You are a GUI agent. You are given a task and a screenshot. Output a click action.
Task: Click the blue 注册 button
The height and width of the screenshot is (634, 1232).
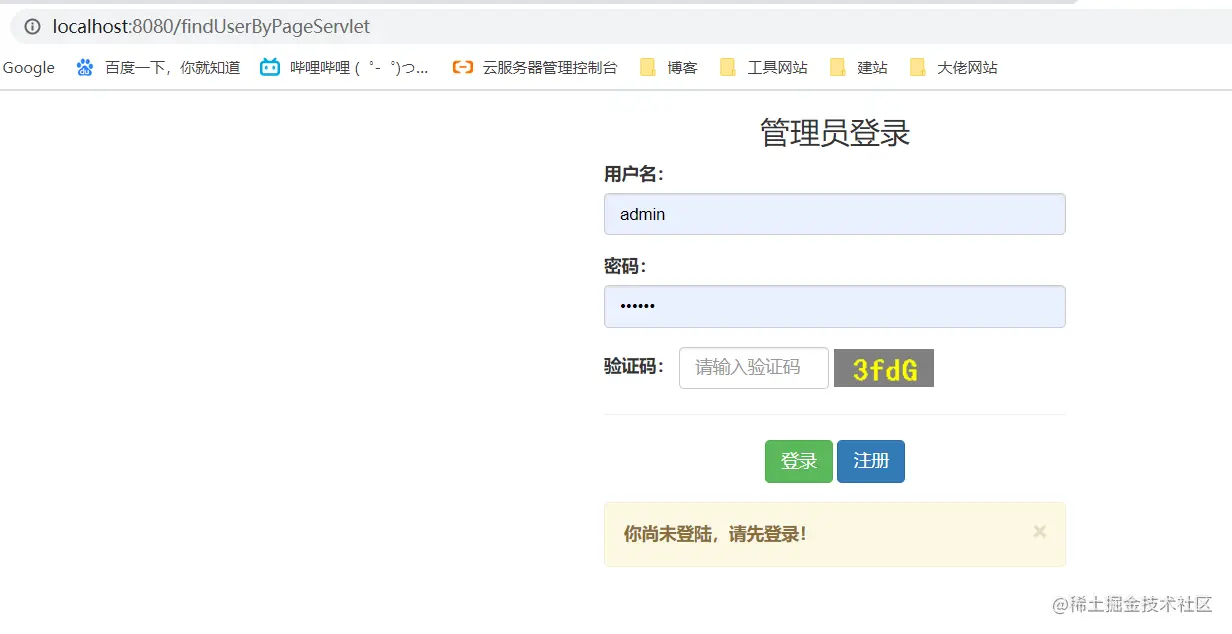point(871,461)
